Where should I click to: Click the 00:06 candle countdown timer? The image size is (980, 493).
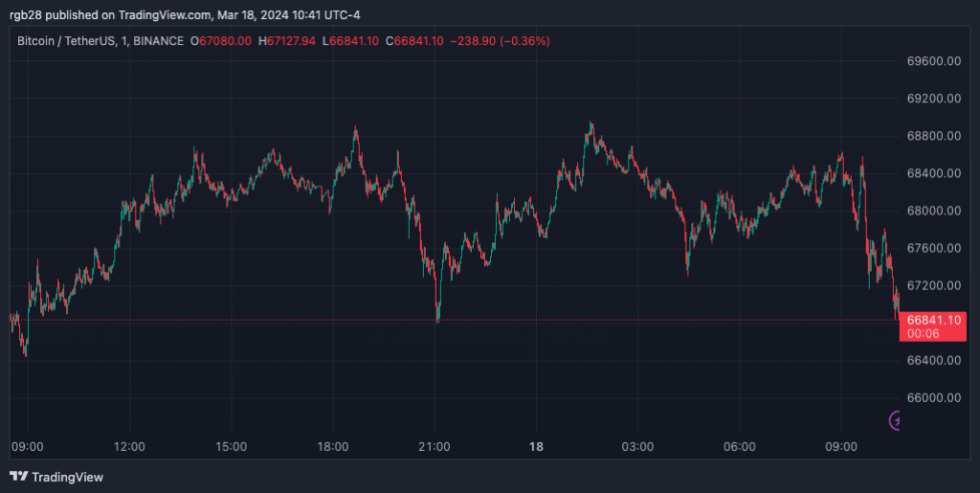coord(921,334)
